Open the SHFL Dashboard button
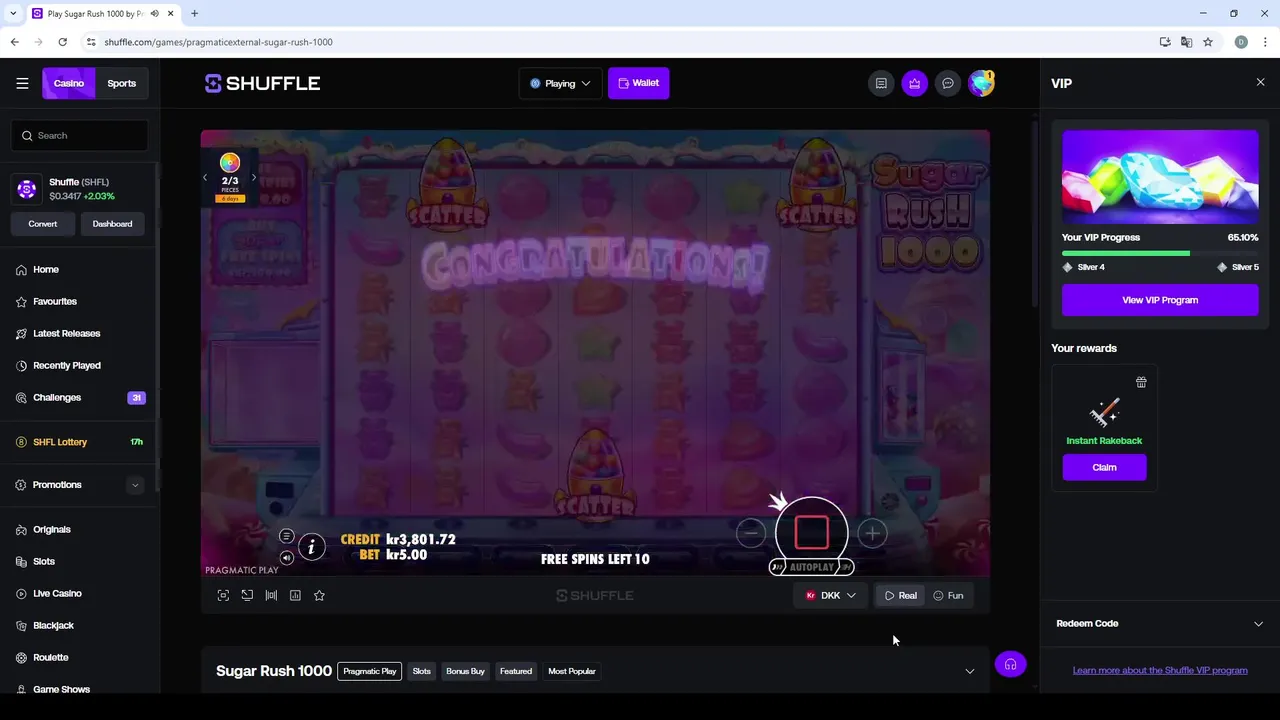The width and height of the screenshot is (1280, 720). [112, 224]
